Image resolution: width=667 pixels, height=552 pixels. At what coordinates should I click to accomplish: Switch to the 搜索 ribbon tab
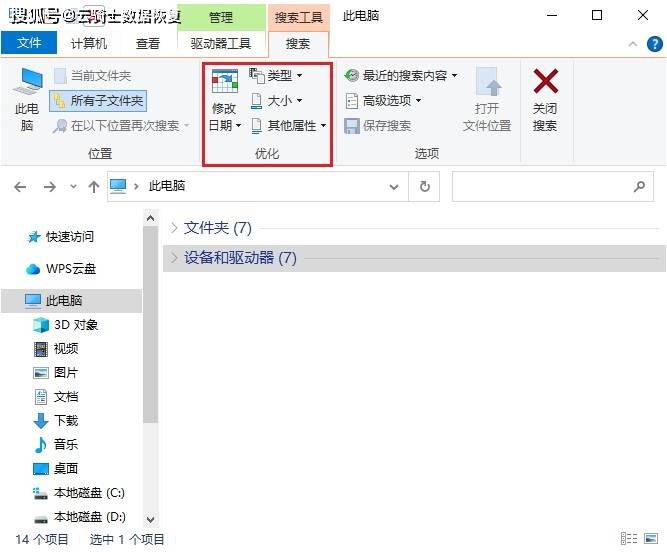point(298,43)
